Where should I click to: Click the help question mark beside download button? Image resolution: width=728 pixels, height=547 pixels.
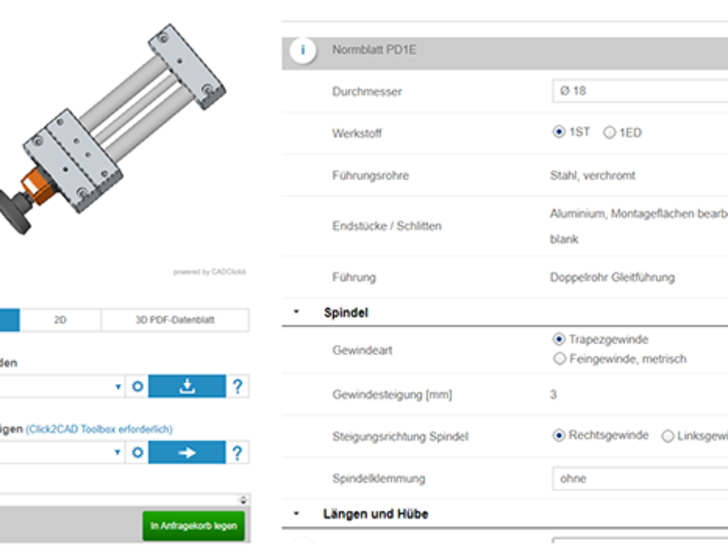(x=237, y=386)
